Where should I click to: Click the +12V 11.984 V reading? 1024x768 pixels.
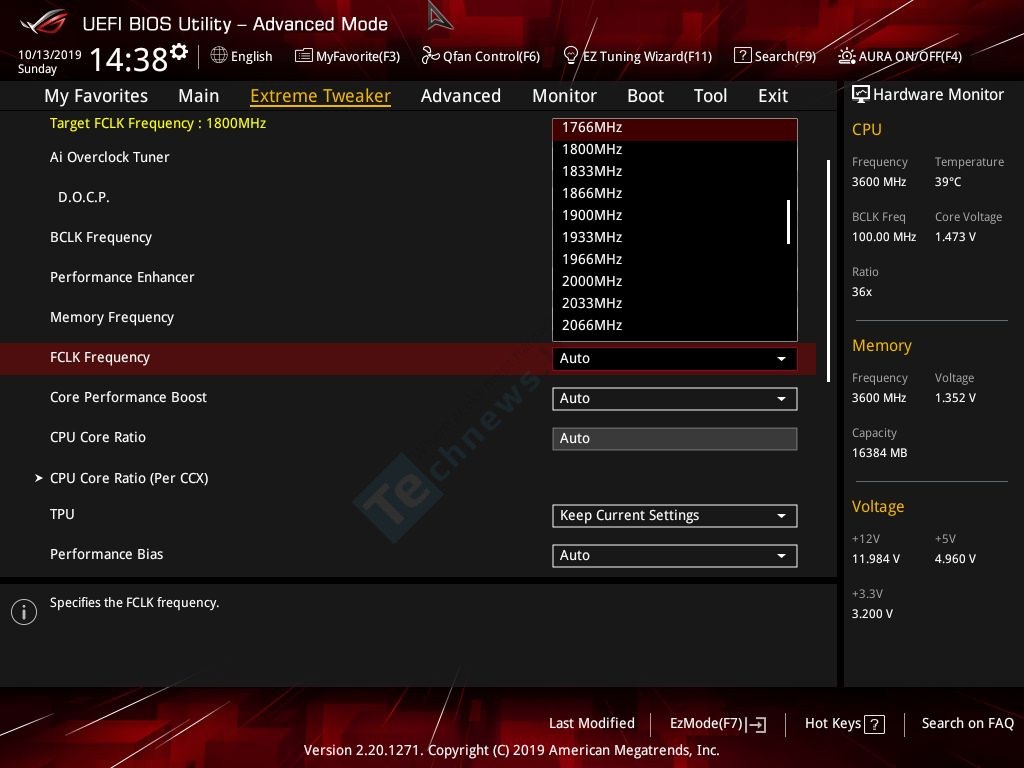[x=876, y=559]
